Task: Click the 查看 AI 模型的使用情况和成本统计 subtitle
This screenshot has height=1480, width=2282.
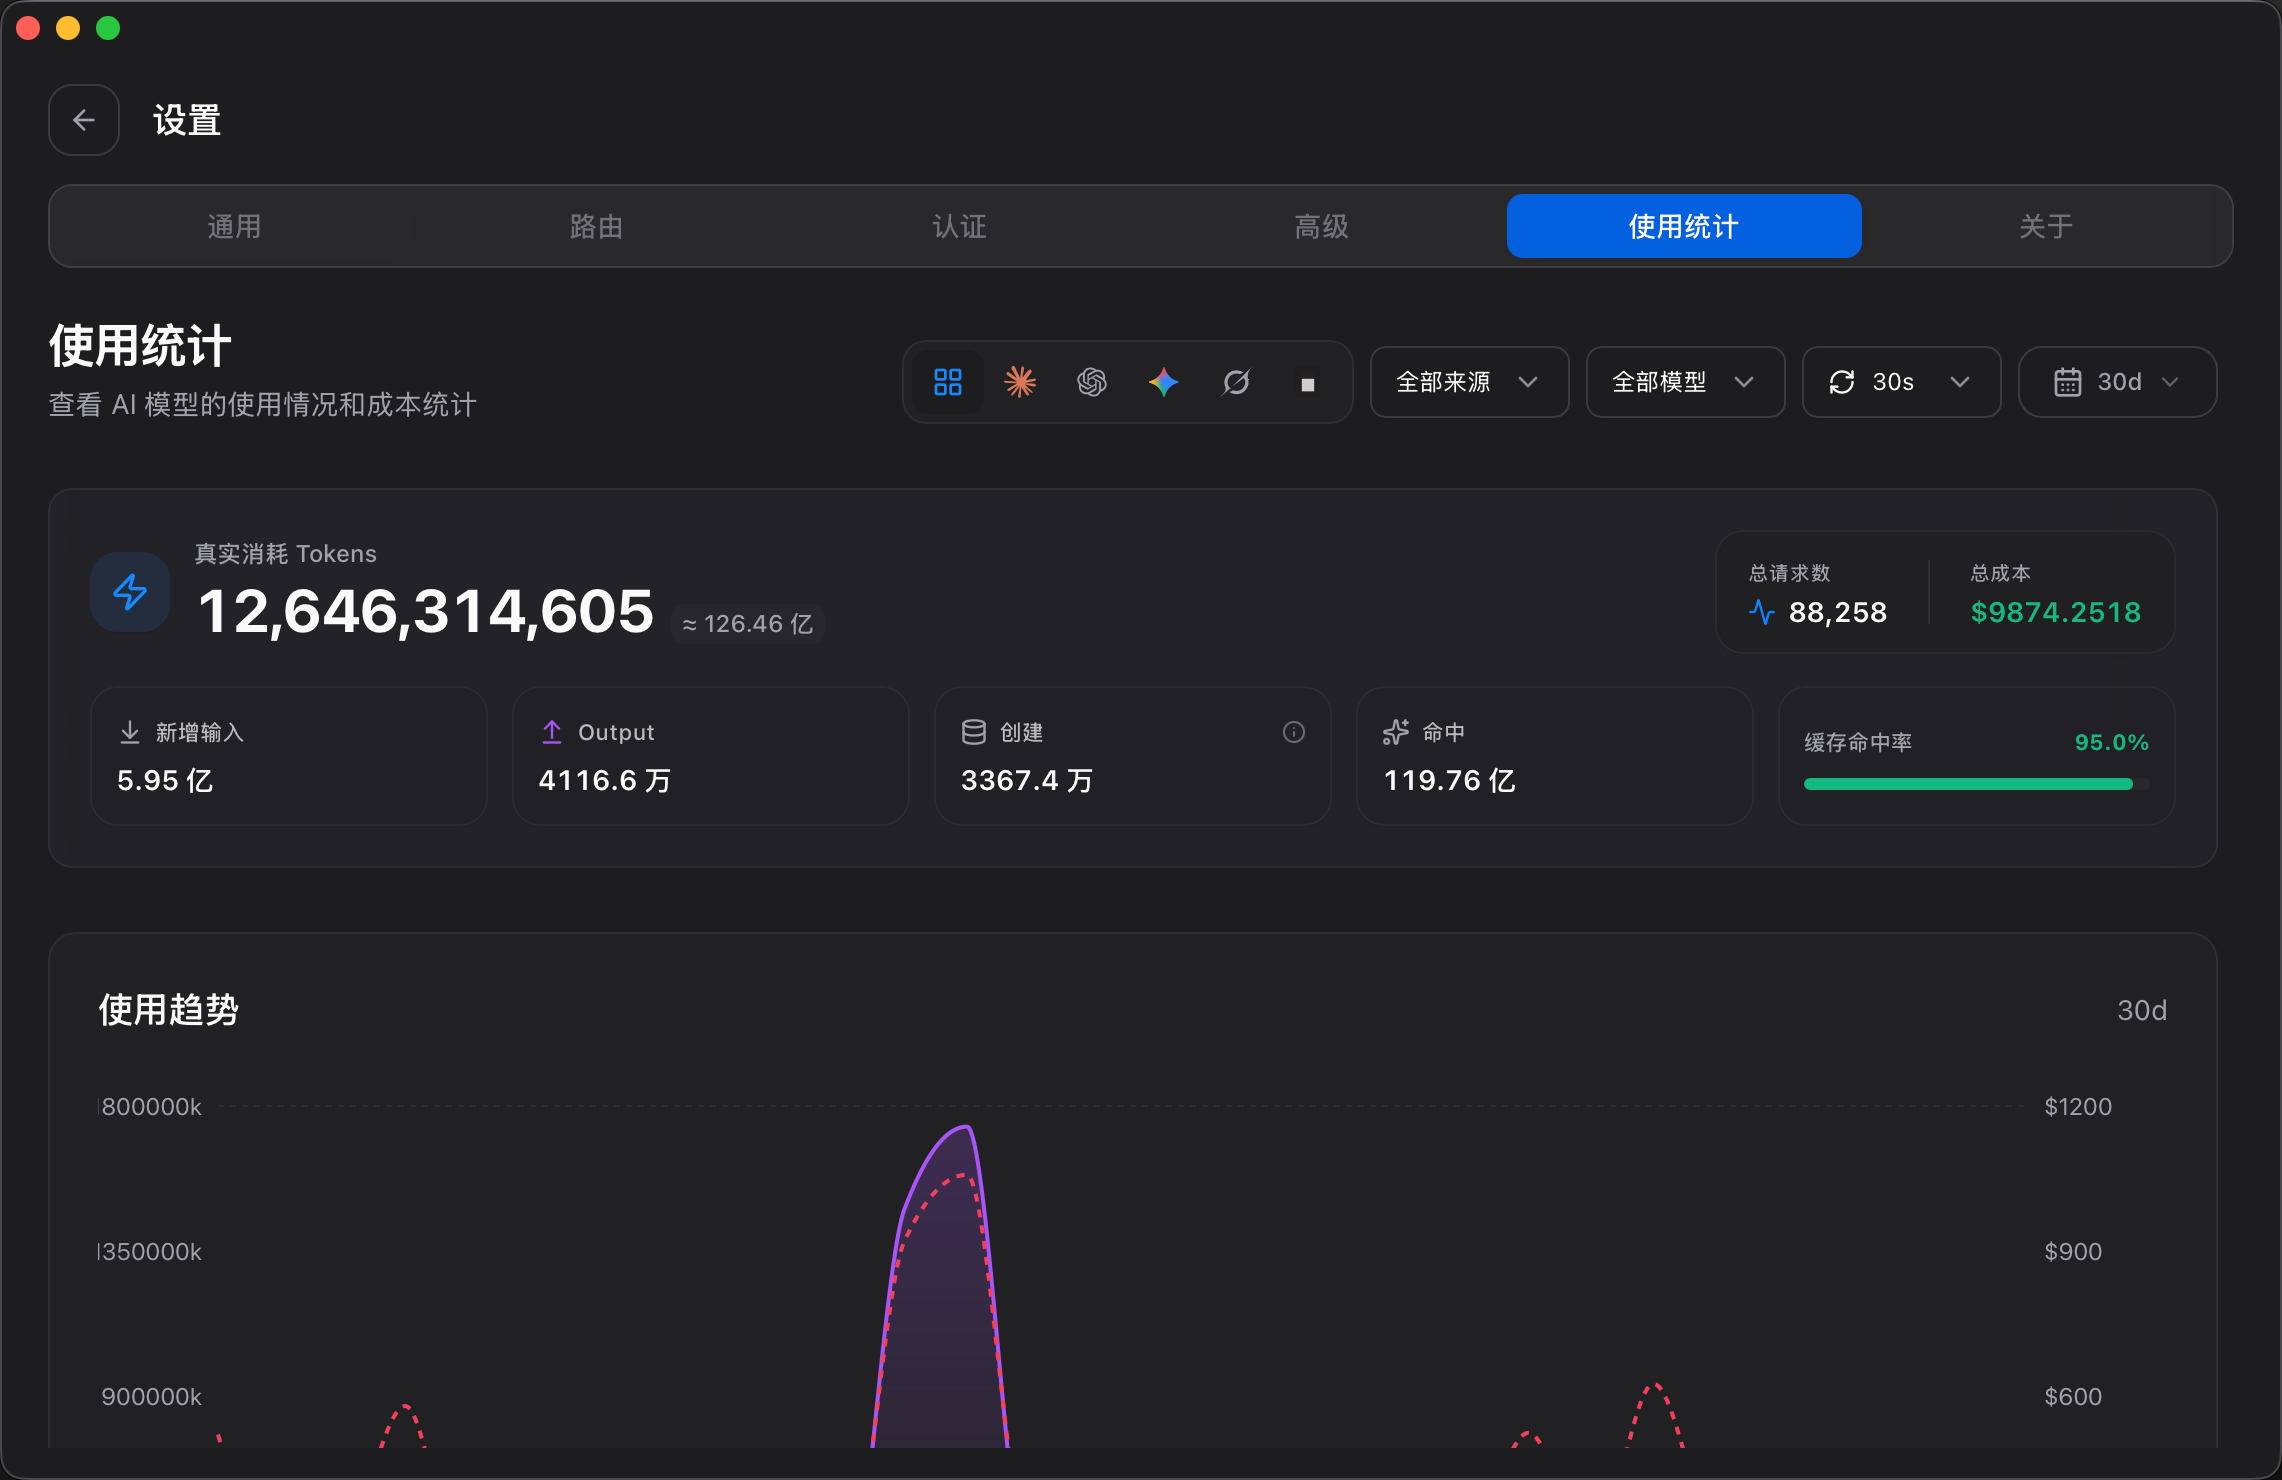Action: click(x=263, y=405)
